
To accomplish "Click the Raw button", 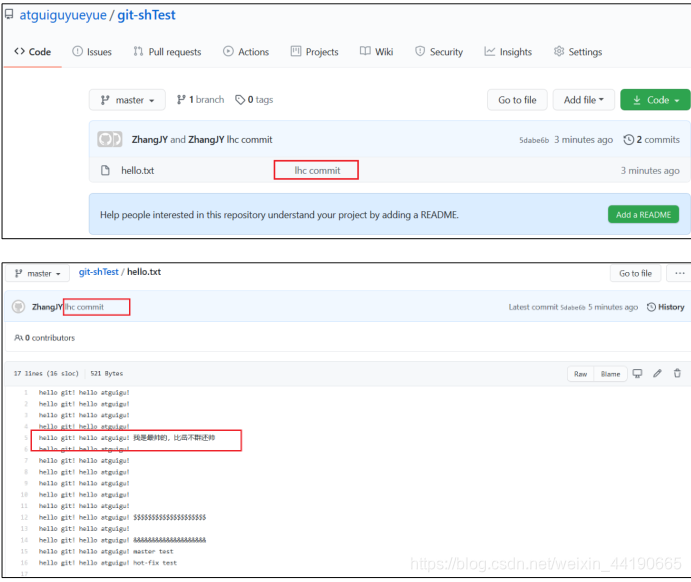I will click(x=580, y=374).
